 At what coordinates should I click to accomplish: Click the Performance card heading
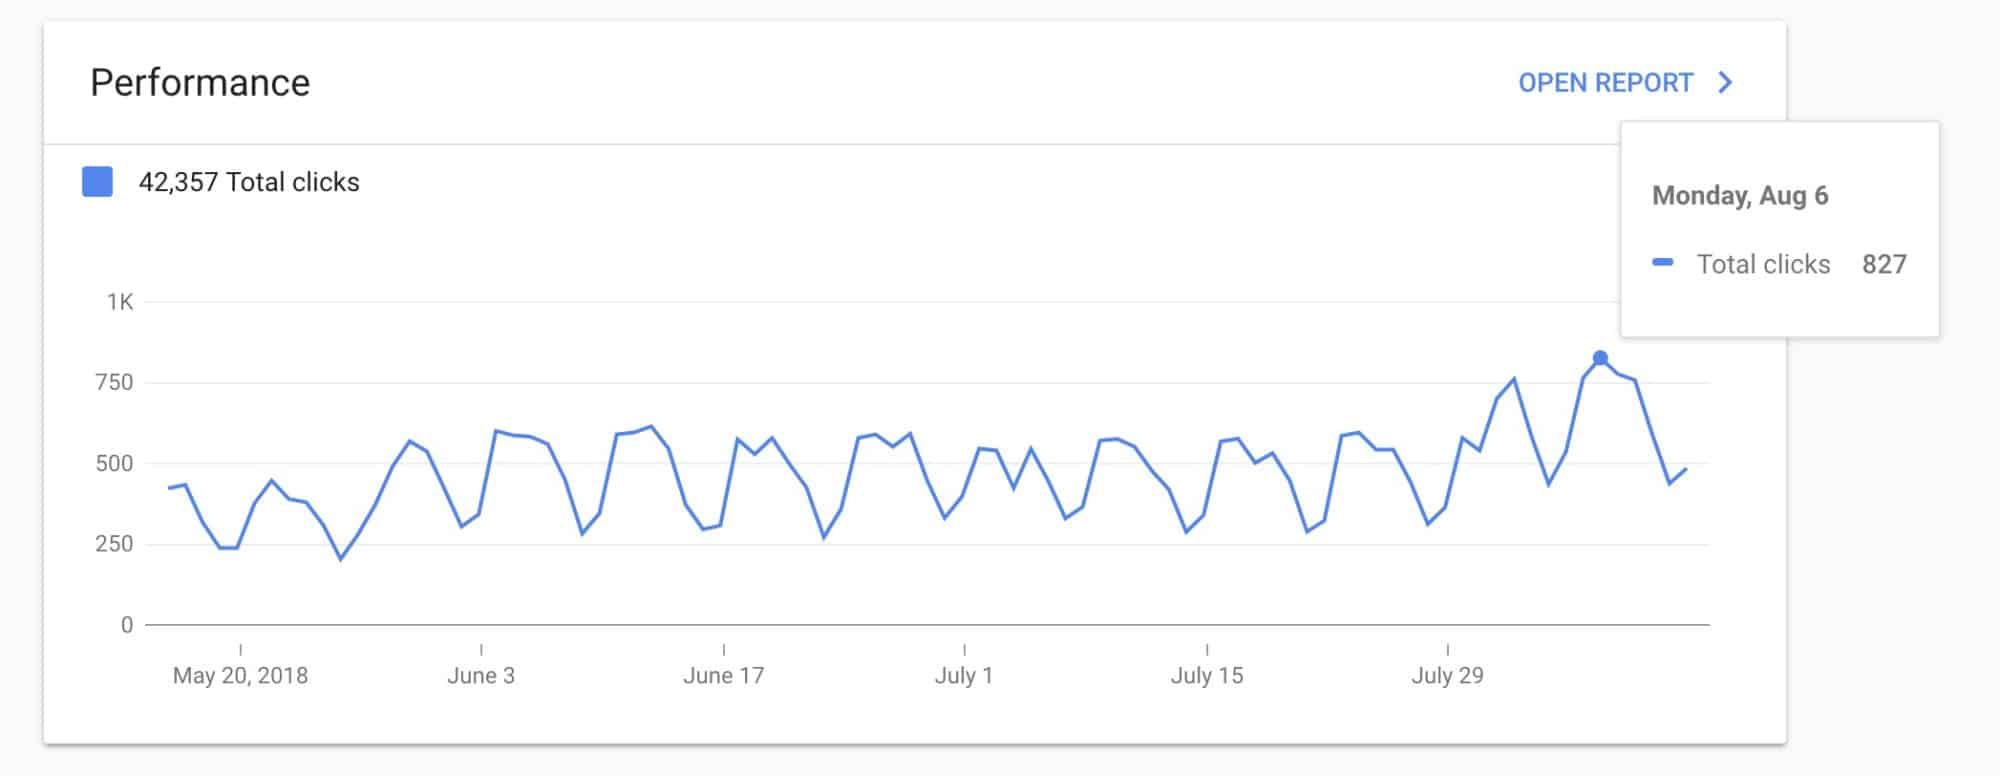tap(200, 83)
